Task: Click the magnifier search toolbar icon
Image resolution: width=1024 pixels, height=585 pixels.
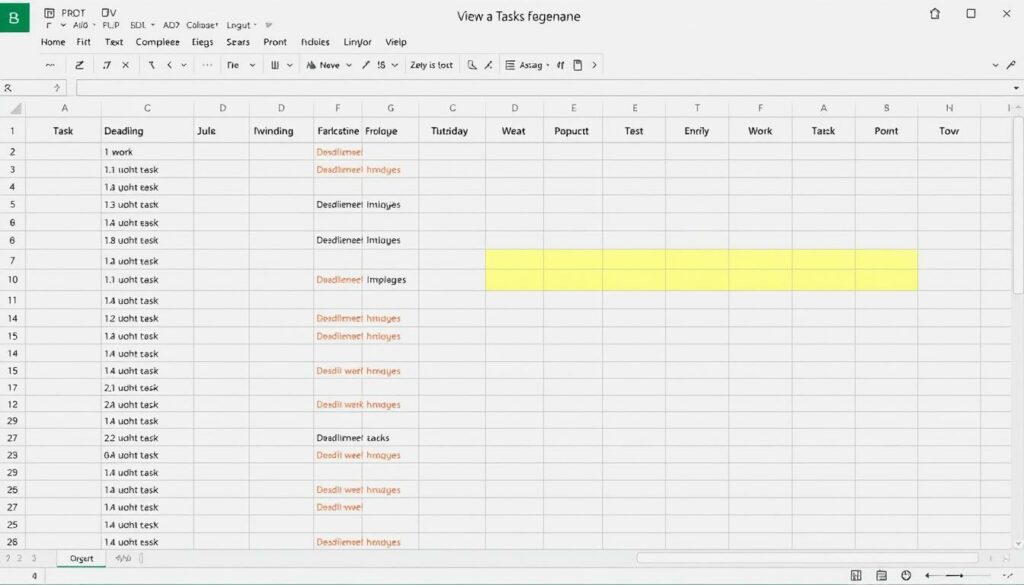Action: (x=472, y=65)
